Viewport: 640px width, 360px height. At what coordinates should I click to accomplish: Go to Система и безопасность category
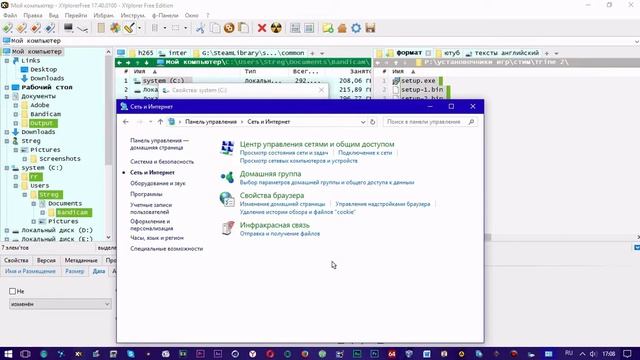[x=162, y=162]
